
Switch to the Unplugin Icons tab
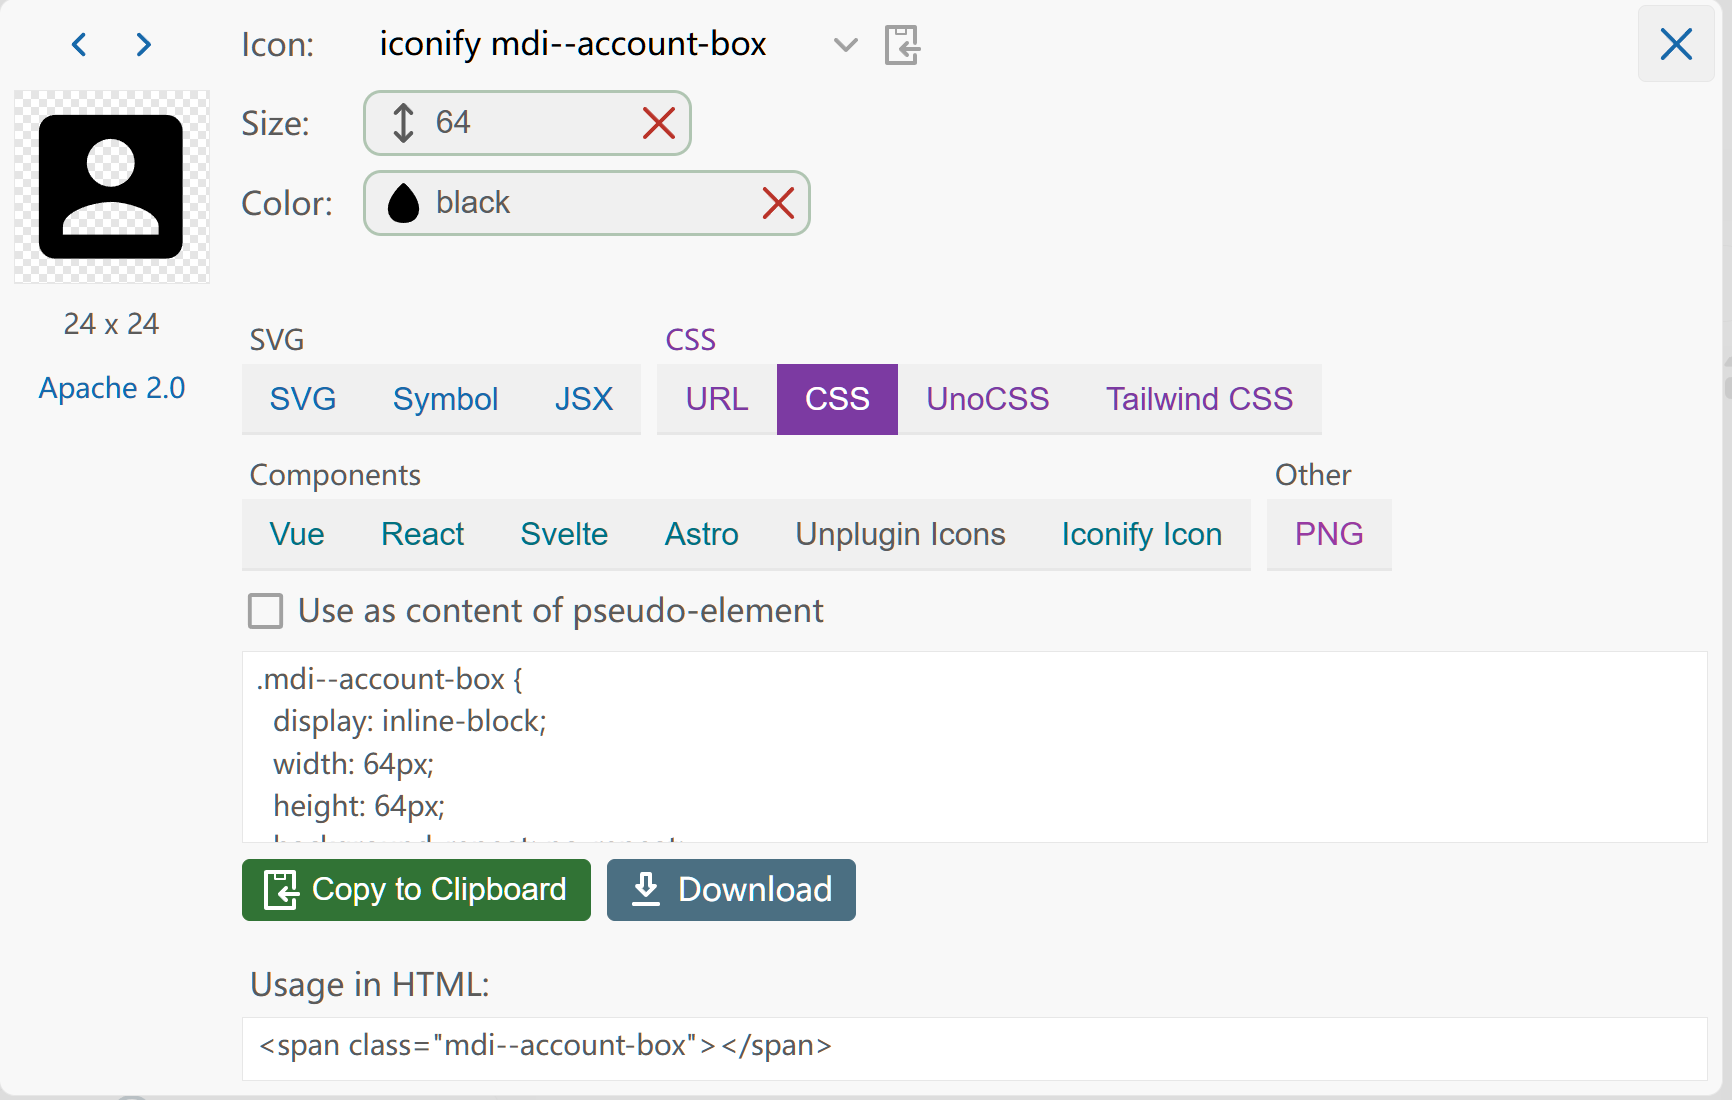click(x=900, y=534)
